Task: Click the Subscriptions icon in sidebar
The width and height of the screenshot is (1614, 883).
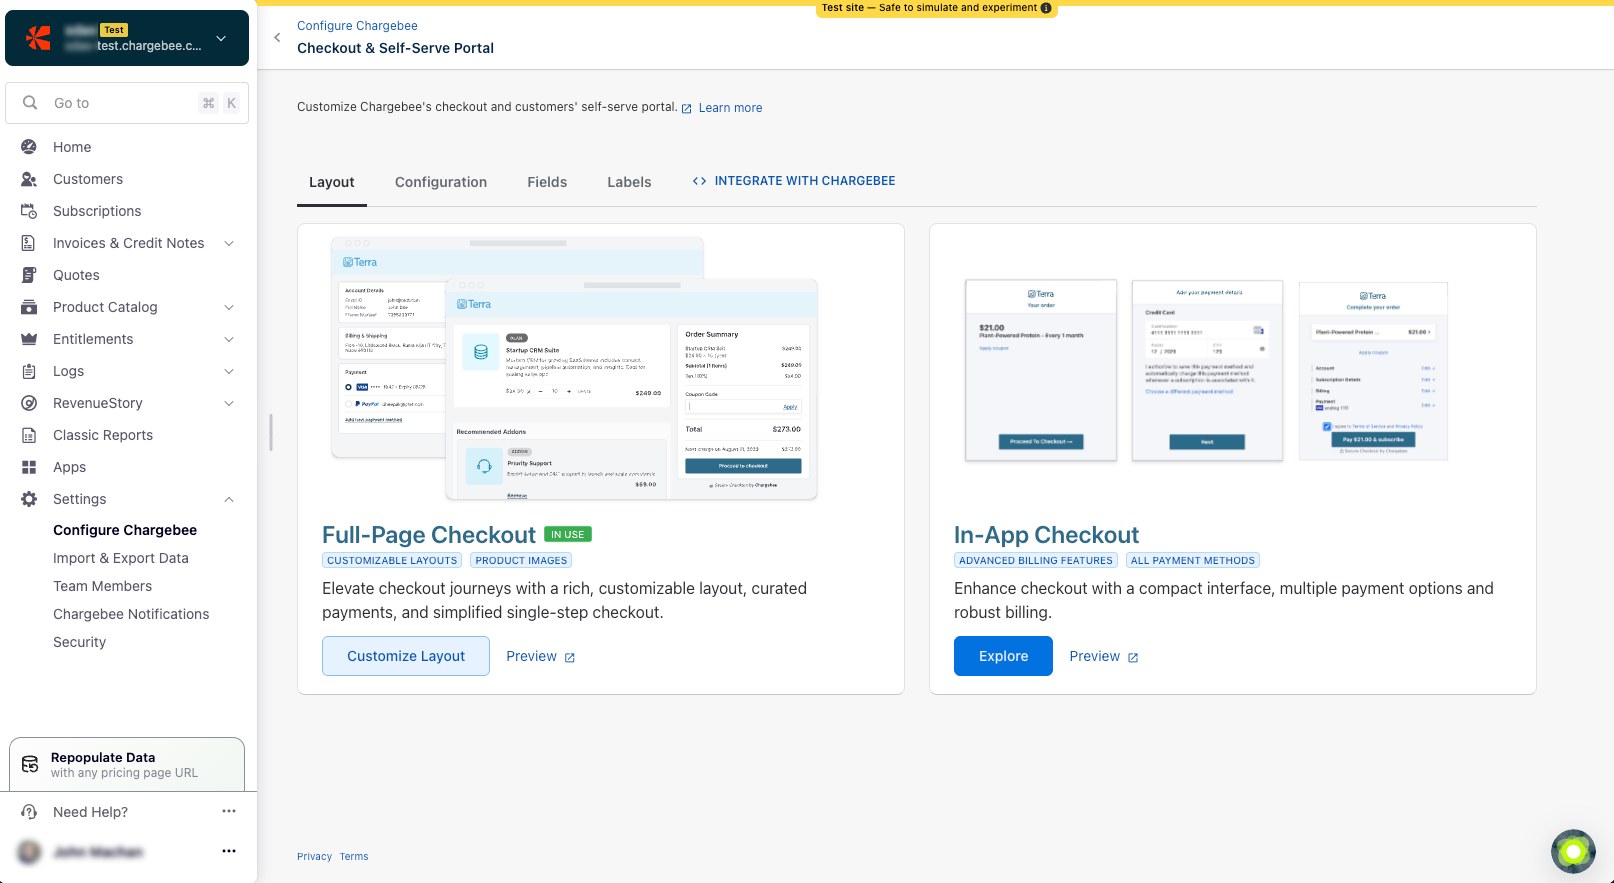Action: pyautogui.click(x=29, y=211)
